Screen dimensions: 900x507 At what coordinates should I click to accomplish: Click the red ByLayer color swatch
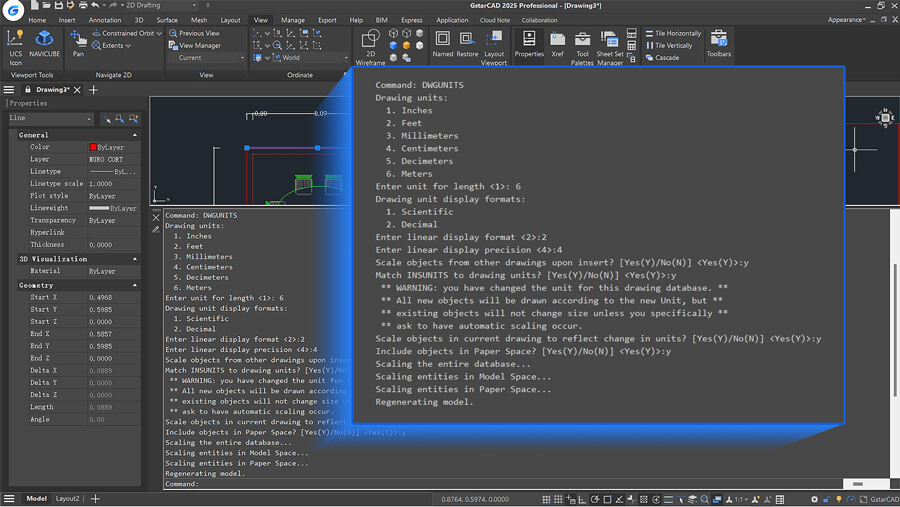pyautogui.click(x=93, y=147)
